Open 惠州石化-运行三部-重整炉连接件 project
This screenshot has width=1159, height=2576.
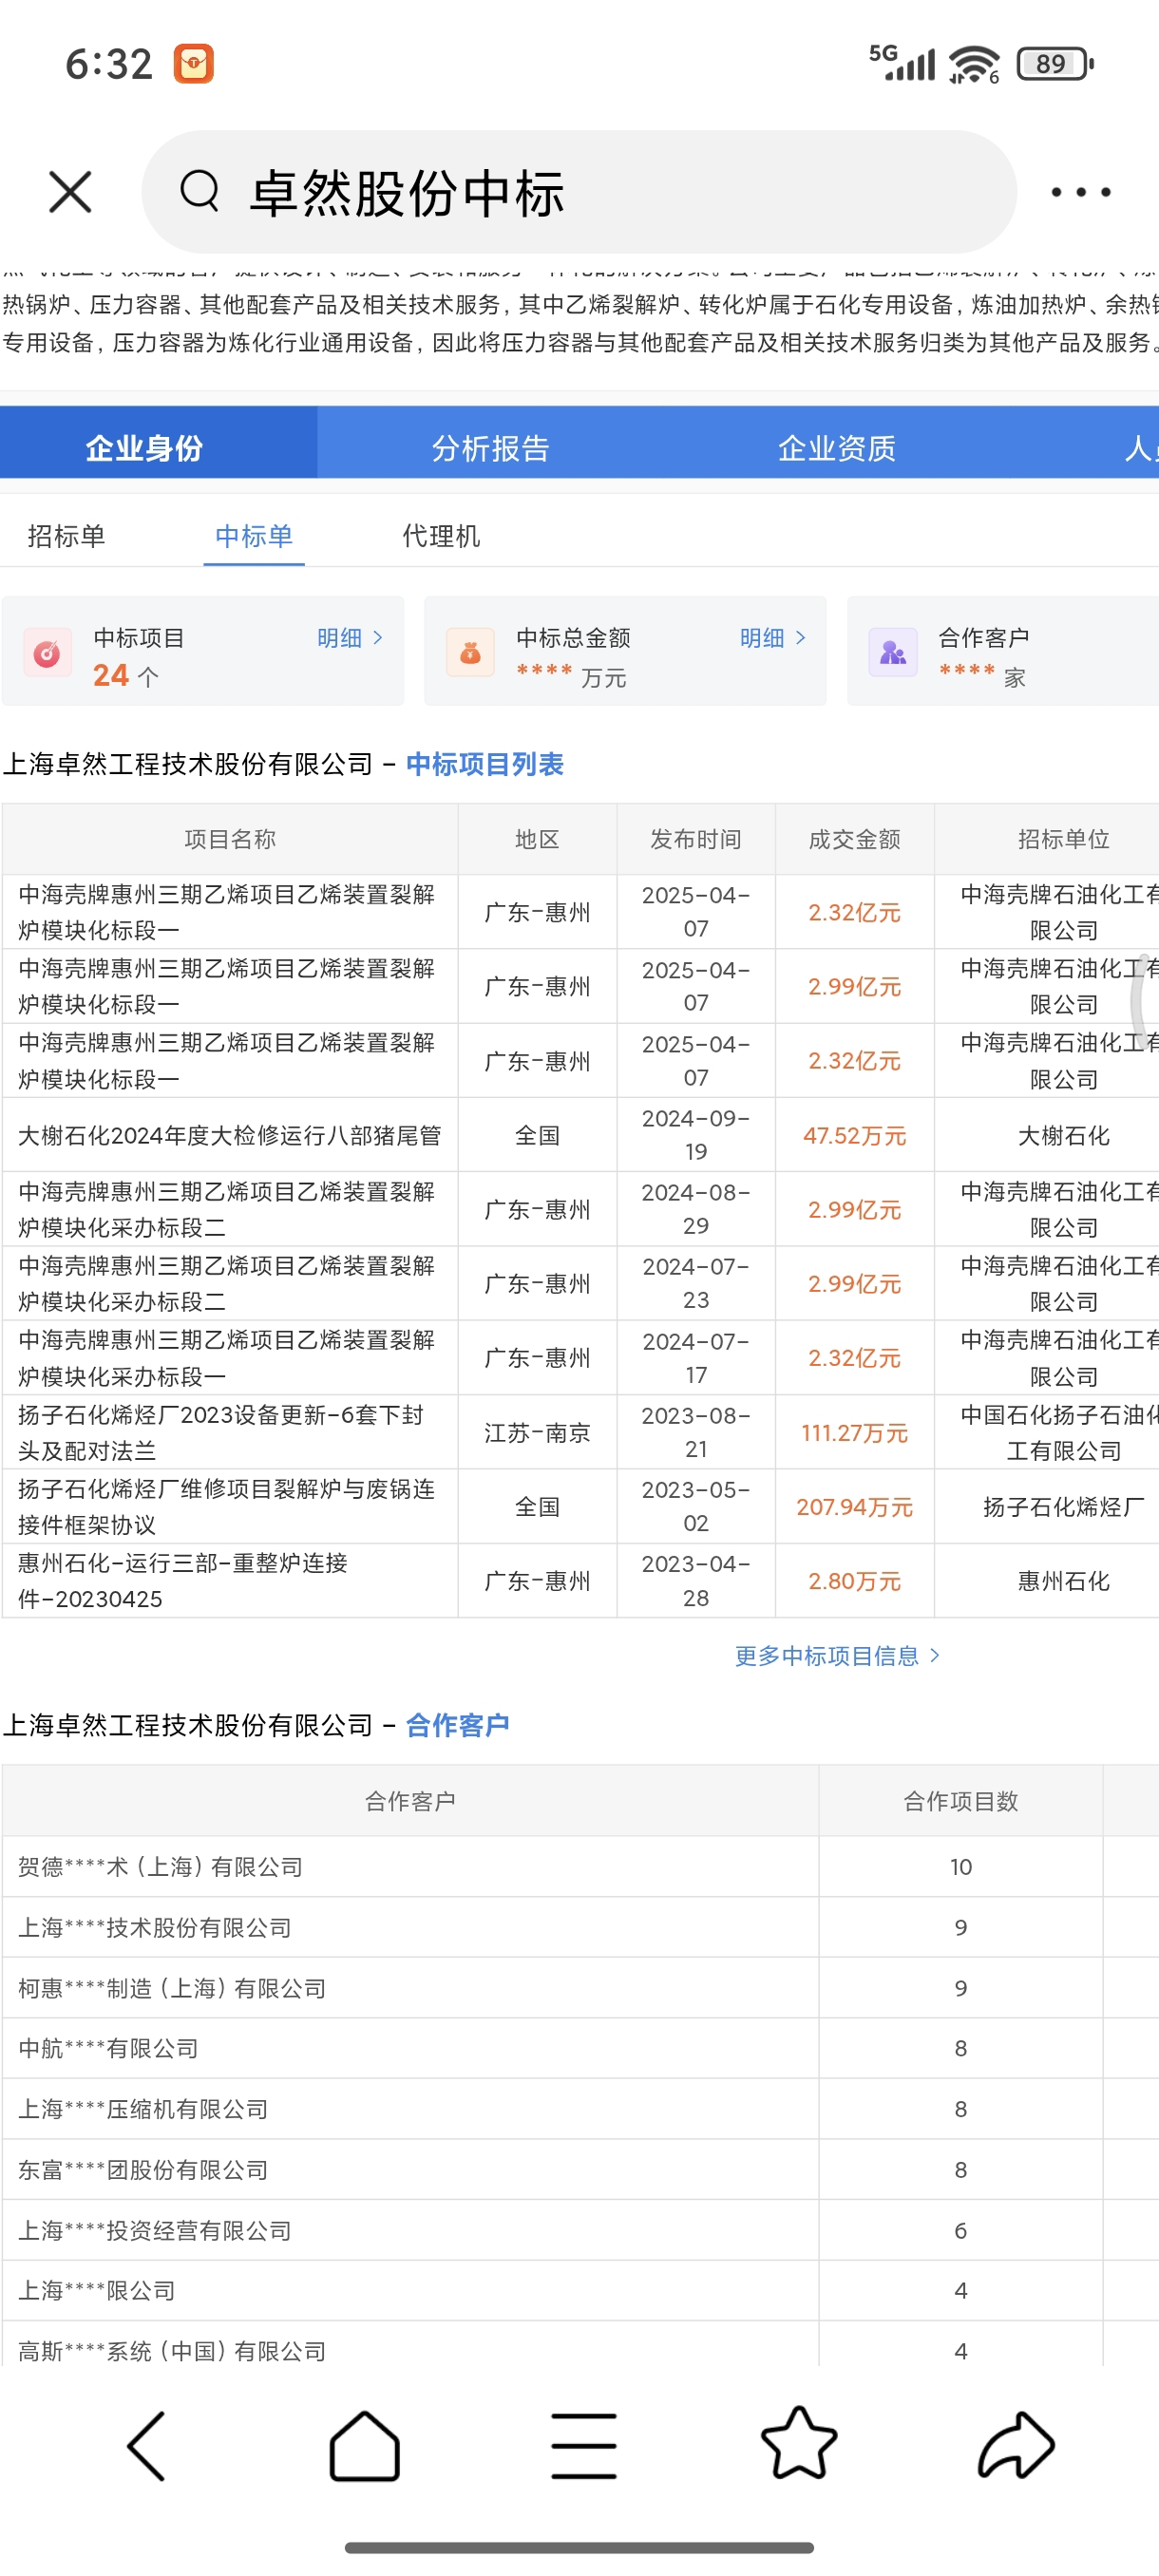183,1581
